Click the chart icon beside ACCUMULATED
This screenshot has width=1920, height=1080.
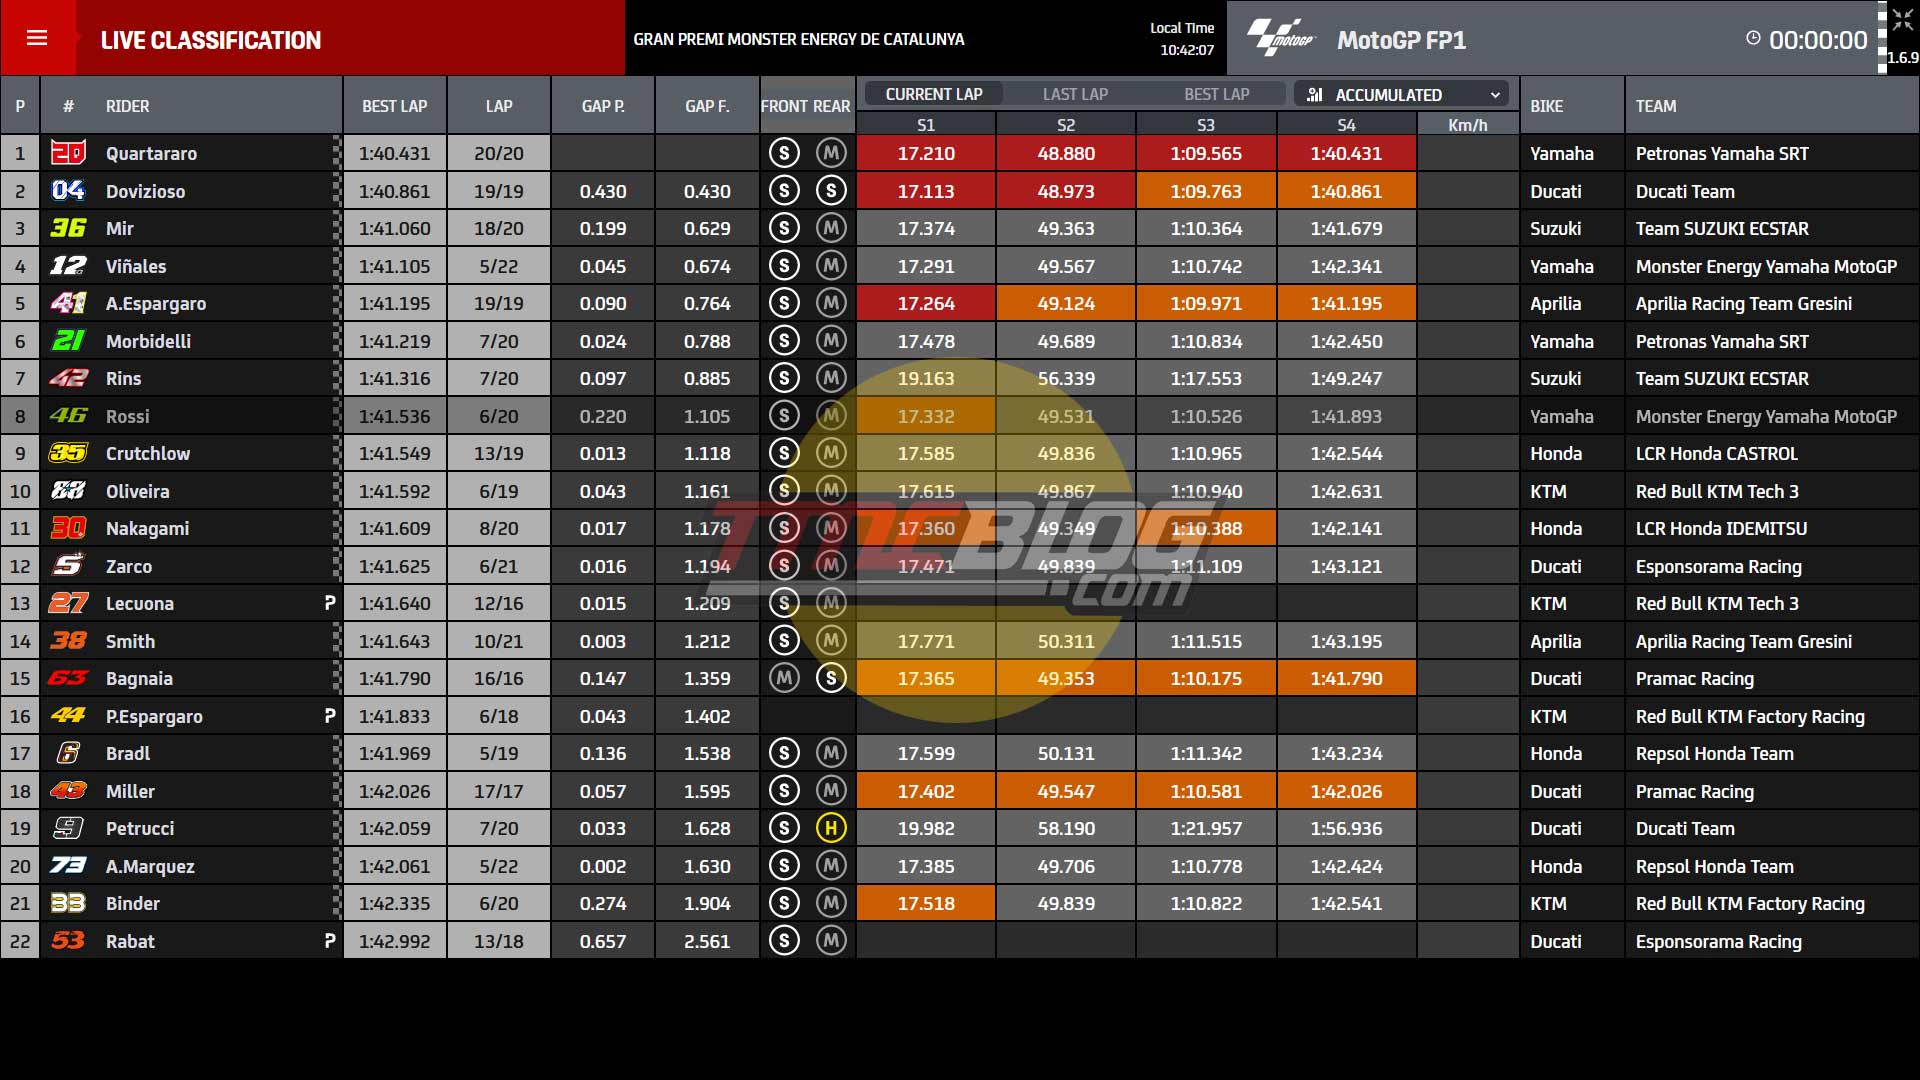(1315, 95)
